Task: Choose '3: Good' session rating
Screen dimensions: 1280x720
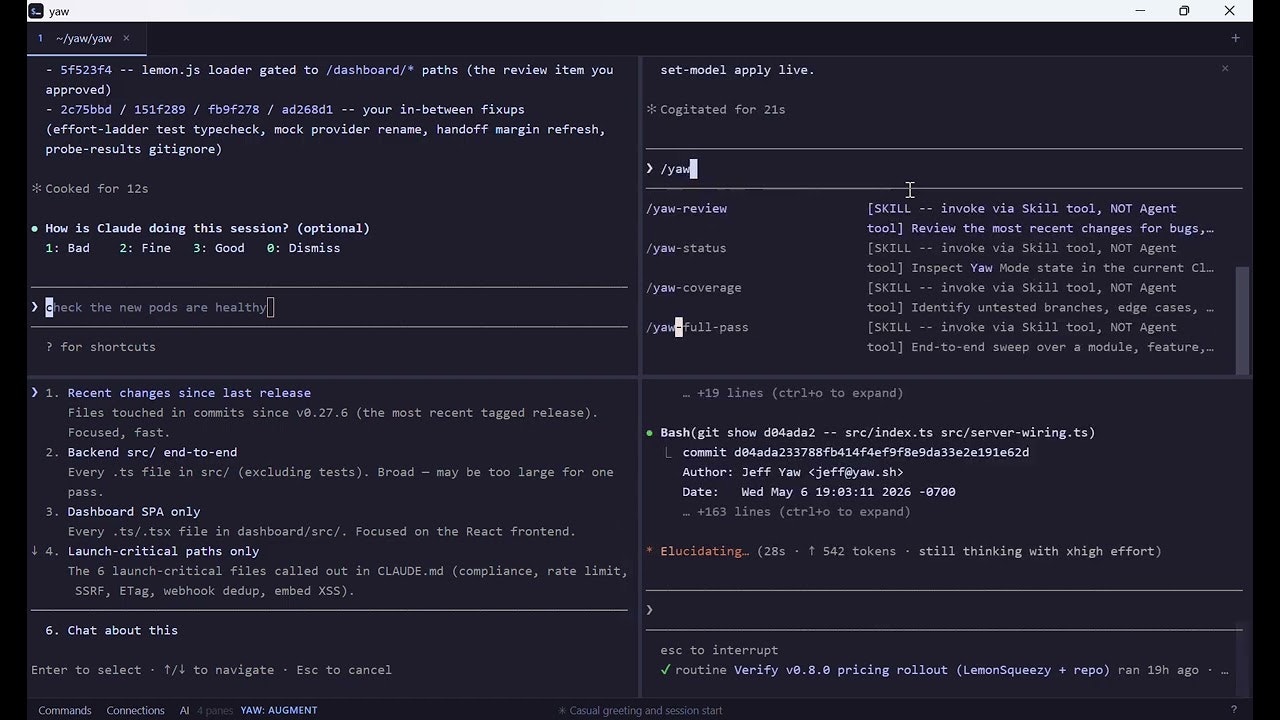Action: pos(219,248)
